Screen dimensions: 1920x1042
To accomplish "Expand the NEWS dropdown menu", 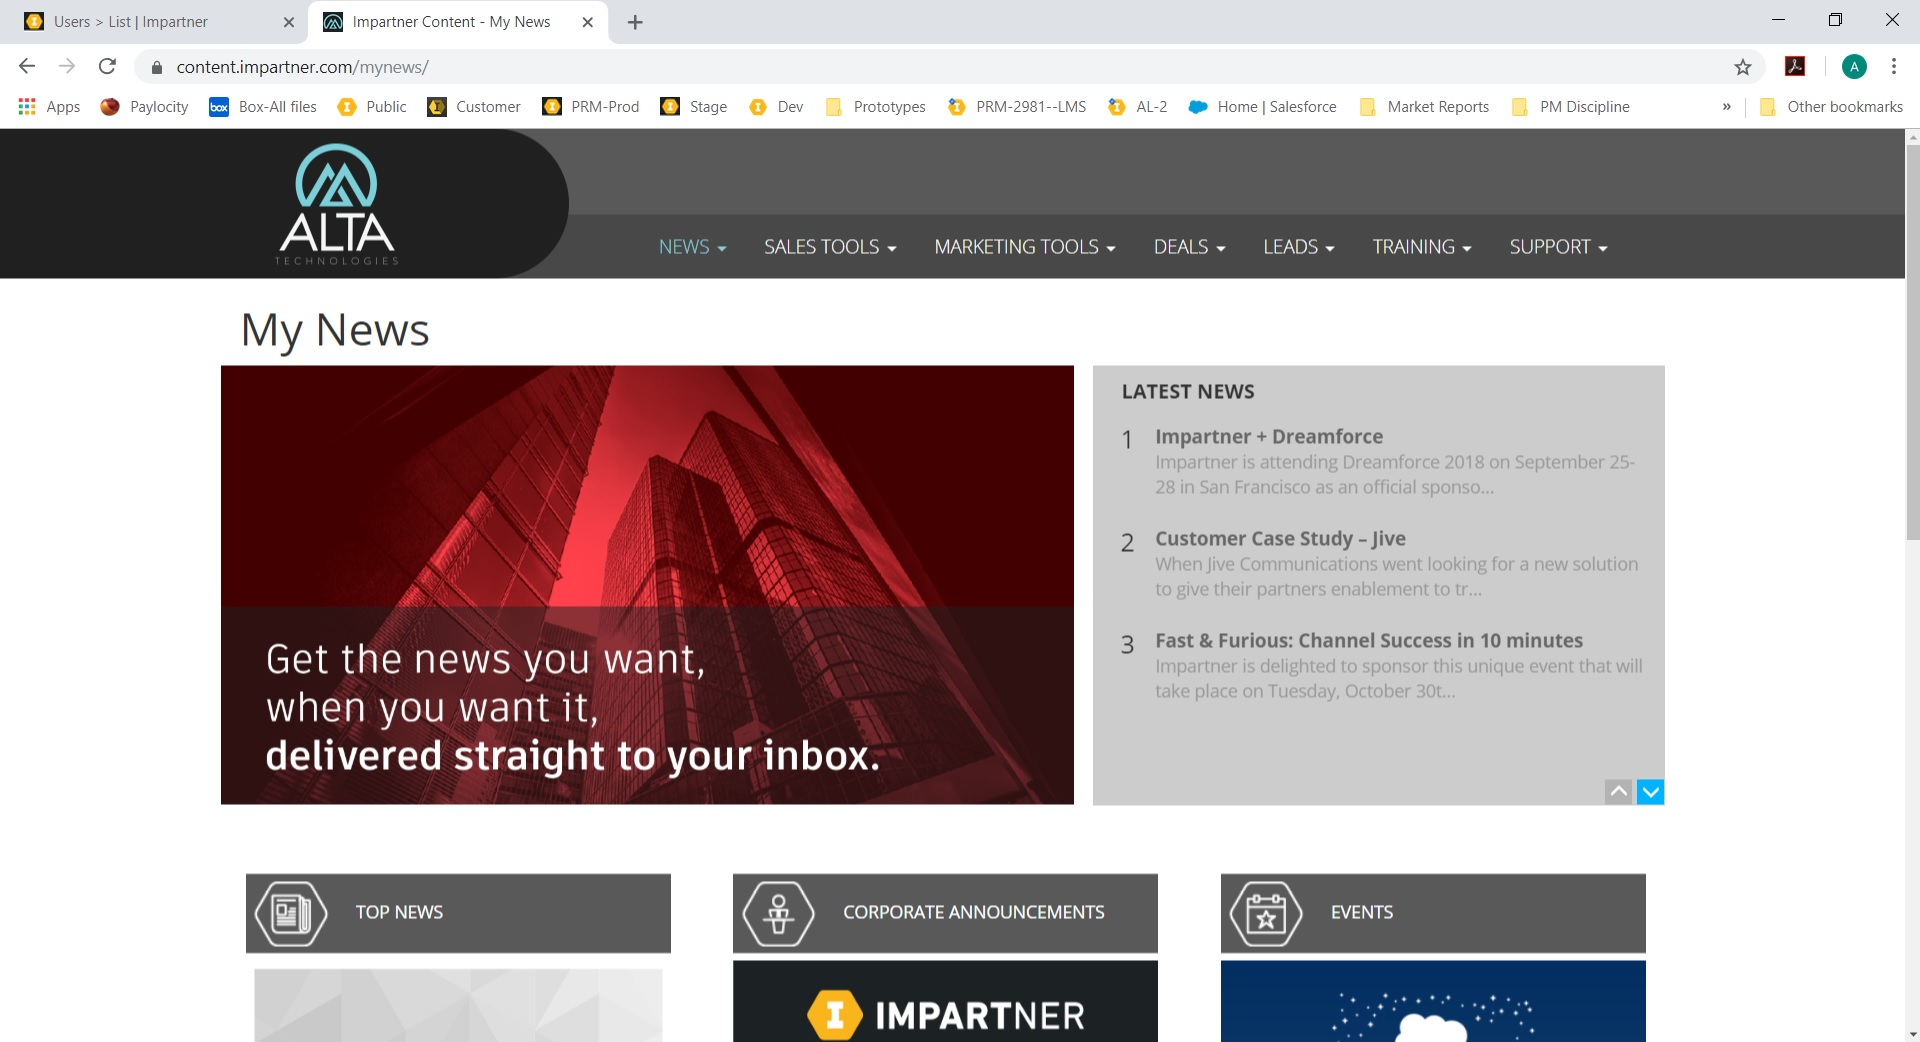I will click(692, 247).
